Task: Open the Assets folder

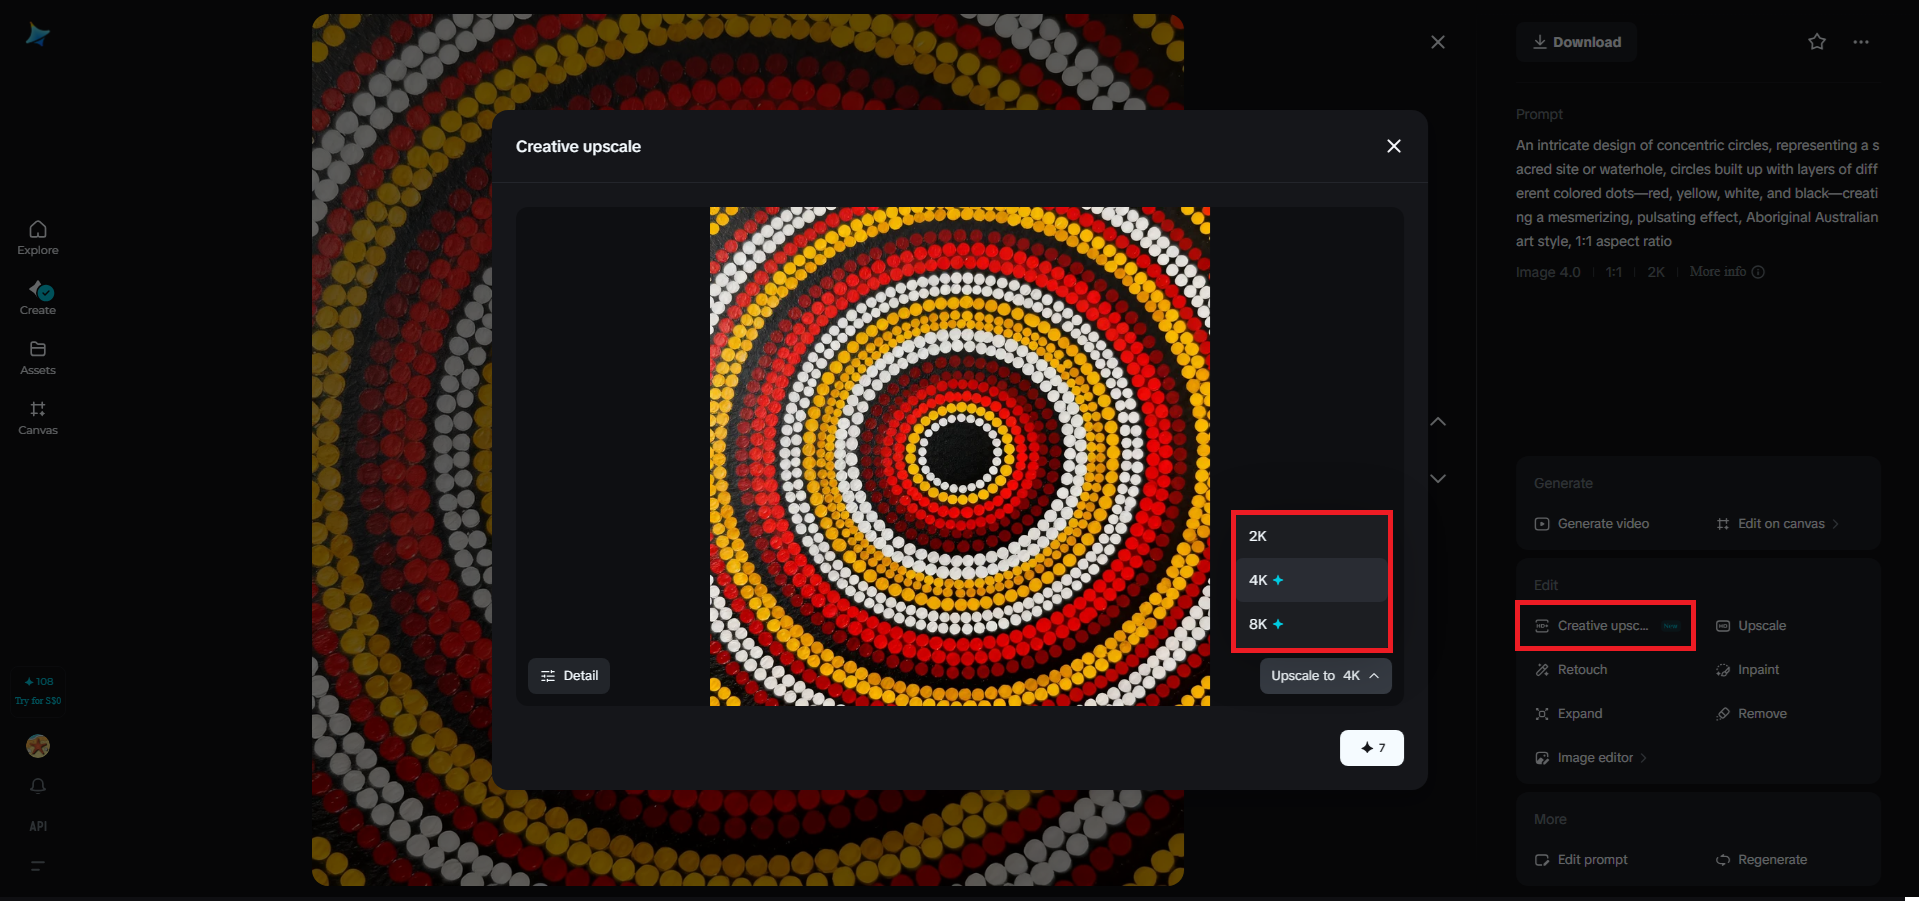Action: pyautogui.click(x=38, y=358)
